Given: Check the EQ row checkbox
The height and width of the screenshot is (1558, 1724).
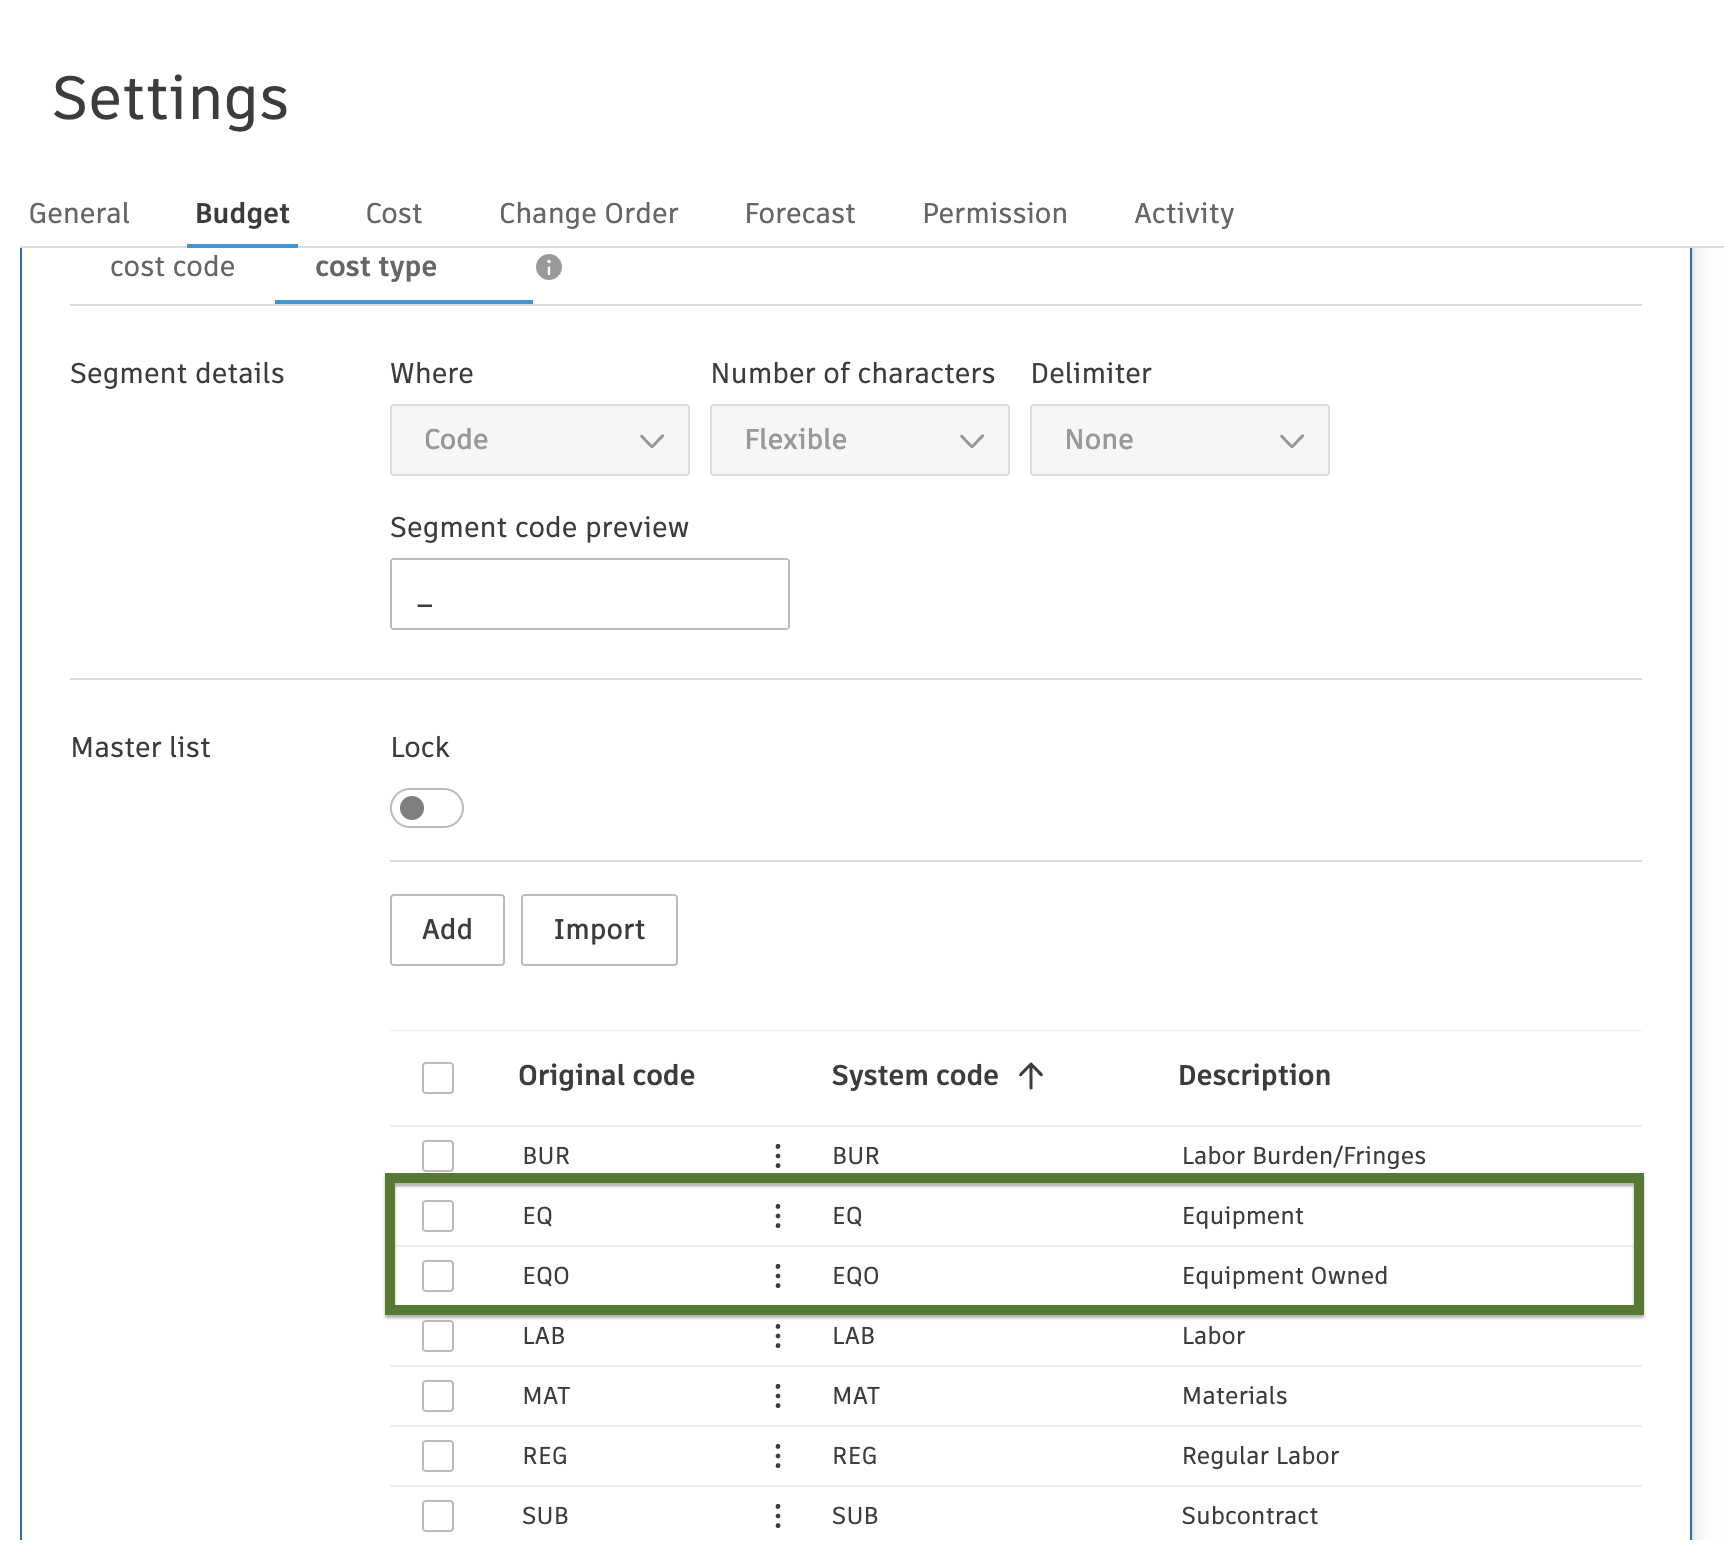Looking at the screenshot, I should coord(438,1216).
